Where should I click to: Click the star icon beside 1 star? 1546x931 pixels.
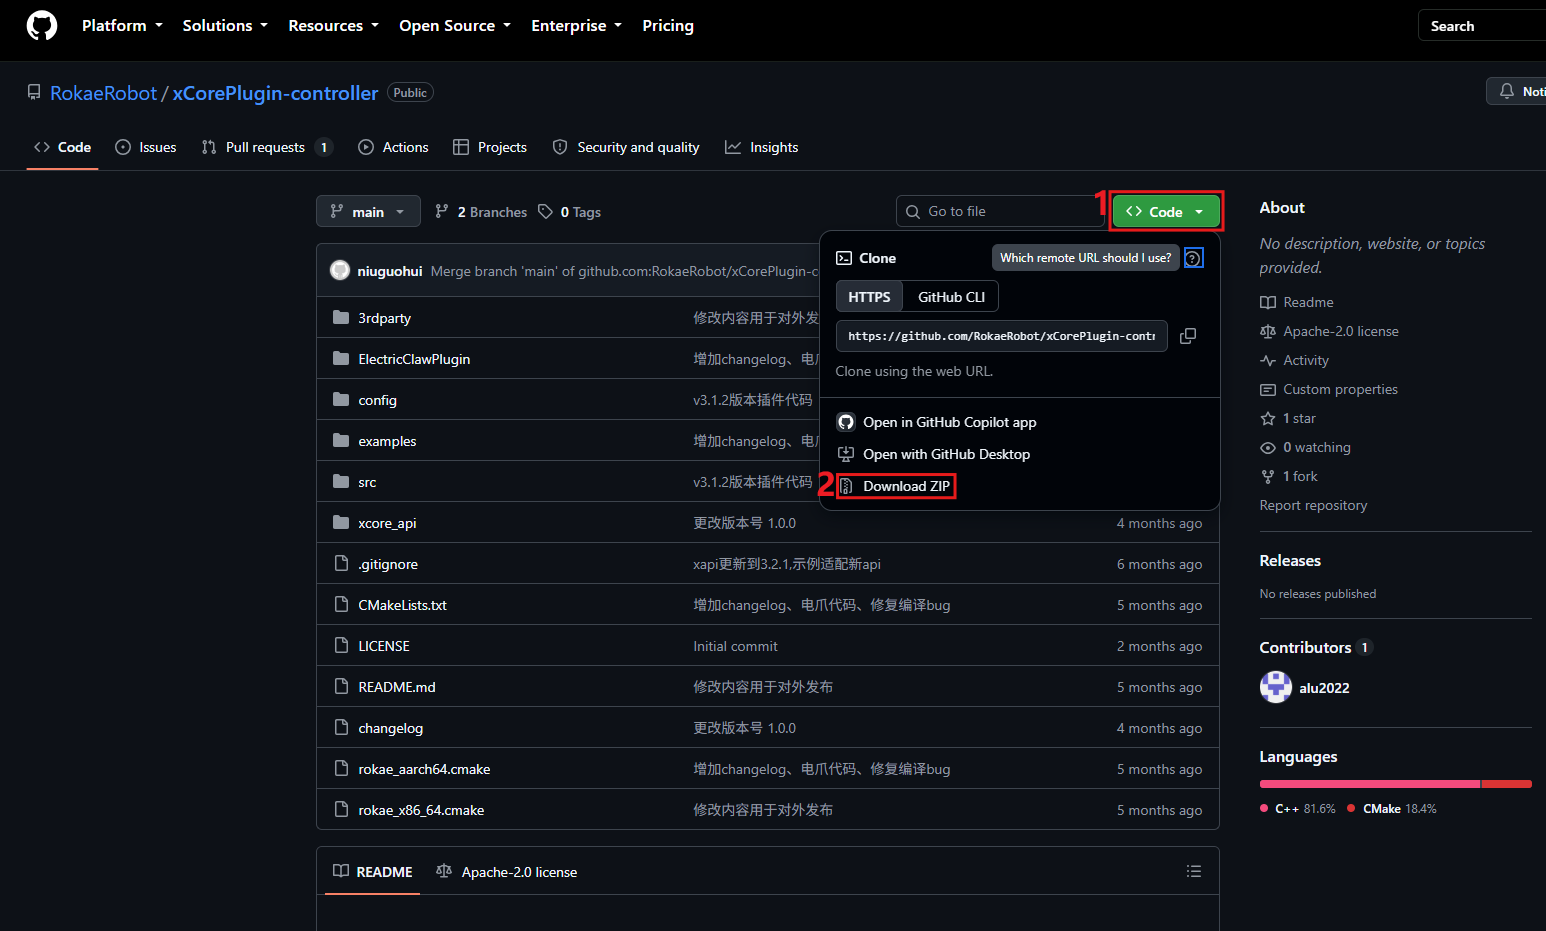1268,418
